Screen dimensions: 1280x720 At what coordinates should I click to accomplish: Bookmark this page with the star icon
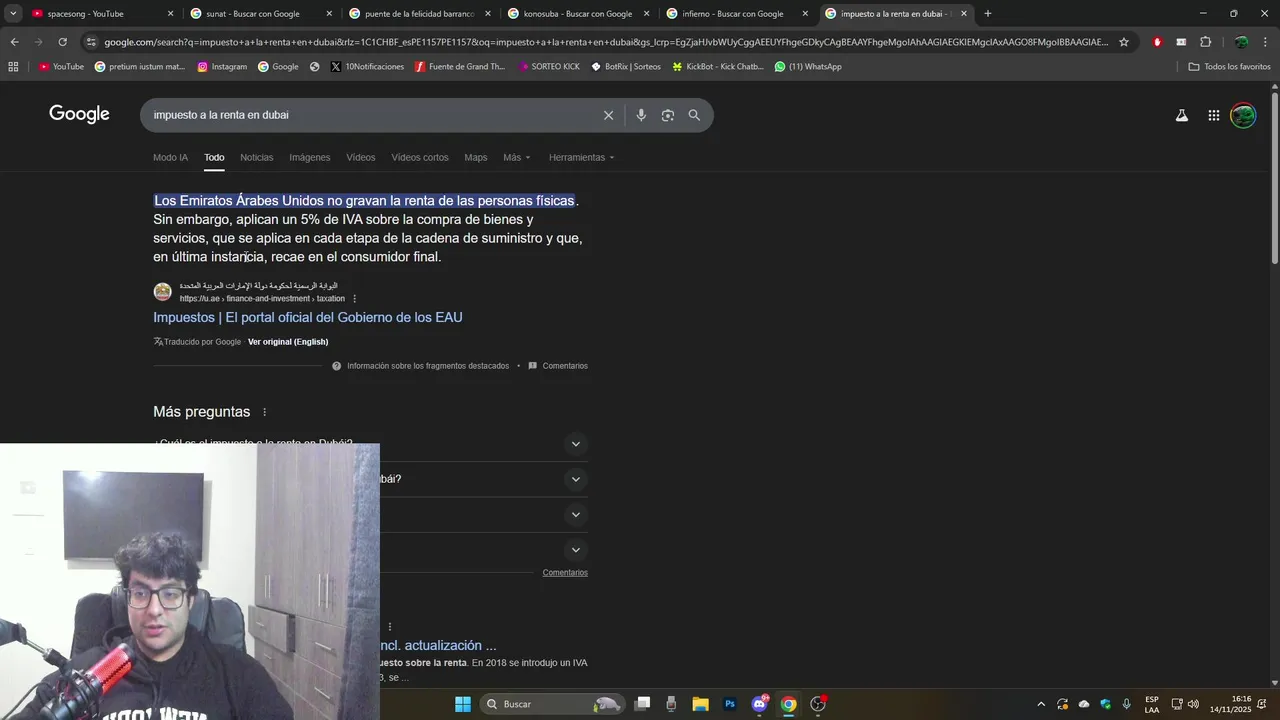coord(1124,42)
